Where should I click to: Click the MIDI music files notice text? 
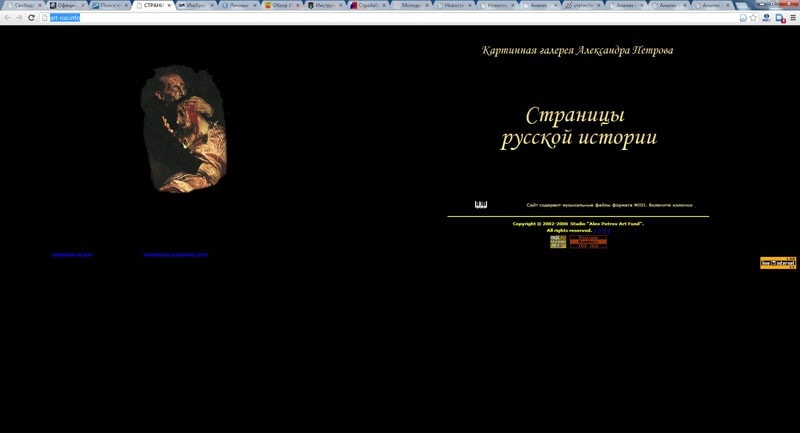click(x=610, y=205)
